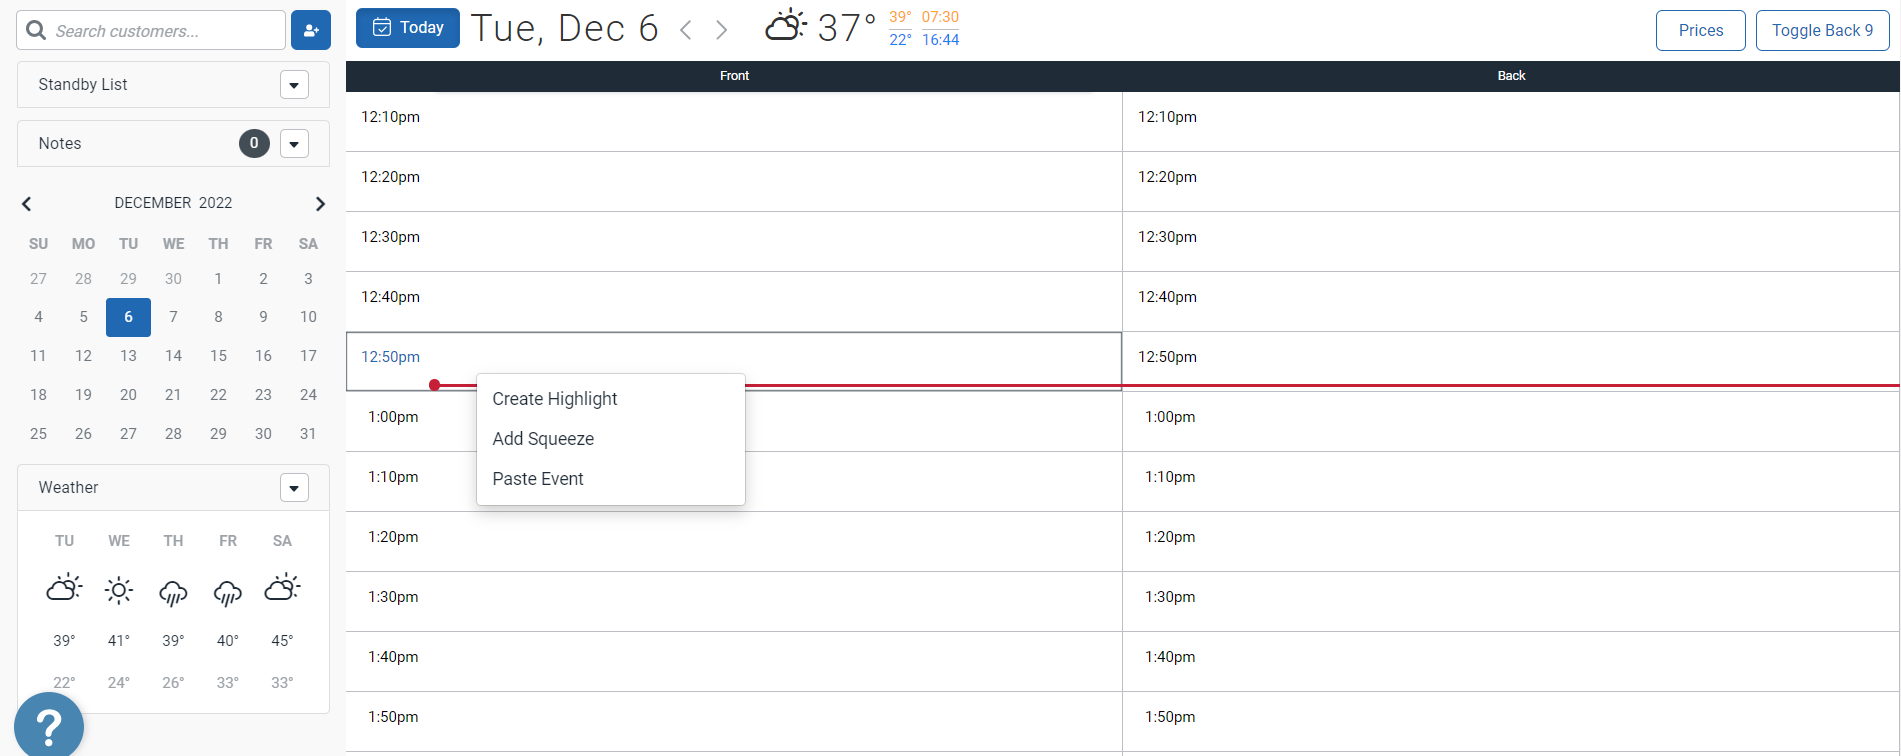Screen dimensions: 1901x756
Task: Click Wednesday's sunny forecast icon
Action: [x=119, y=590]
